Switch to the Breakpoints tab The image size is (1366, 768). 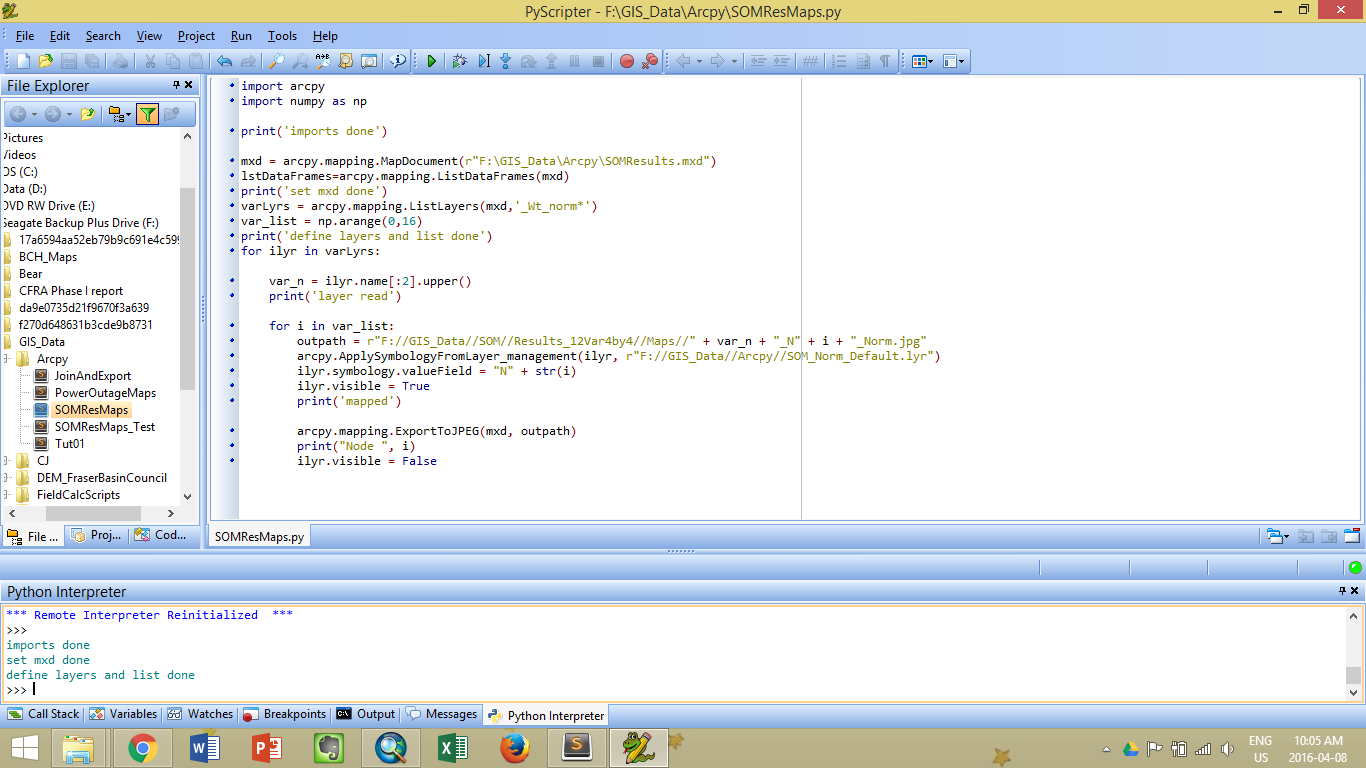point(285,714)
